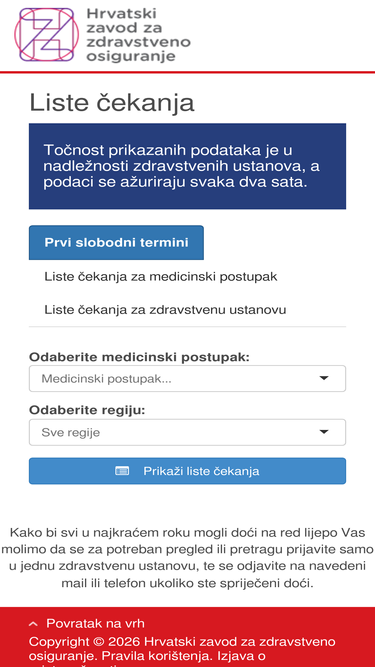The width and height of the screenshot is (375, 667).
Task: Open Liste čekanja za medicinski postupak tab
Action: point(161,276)
